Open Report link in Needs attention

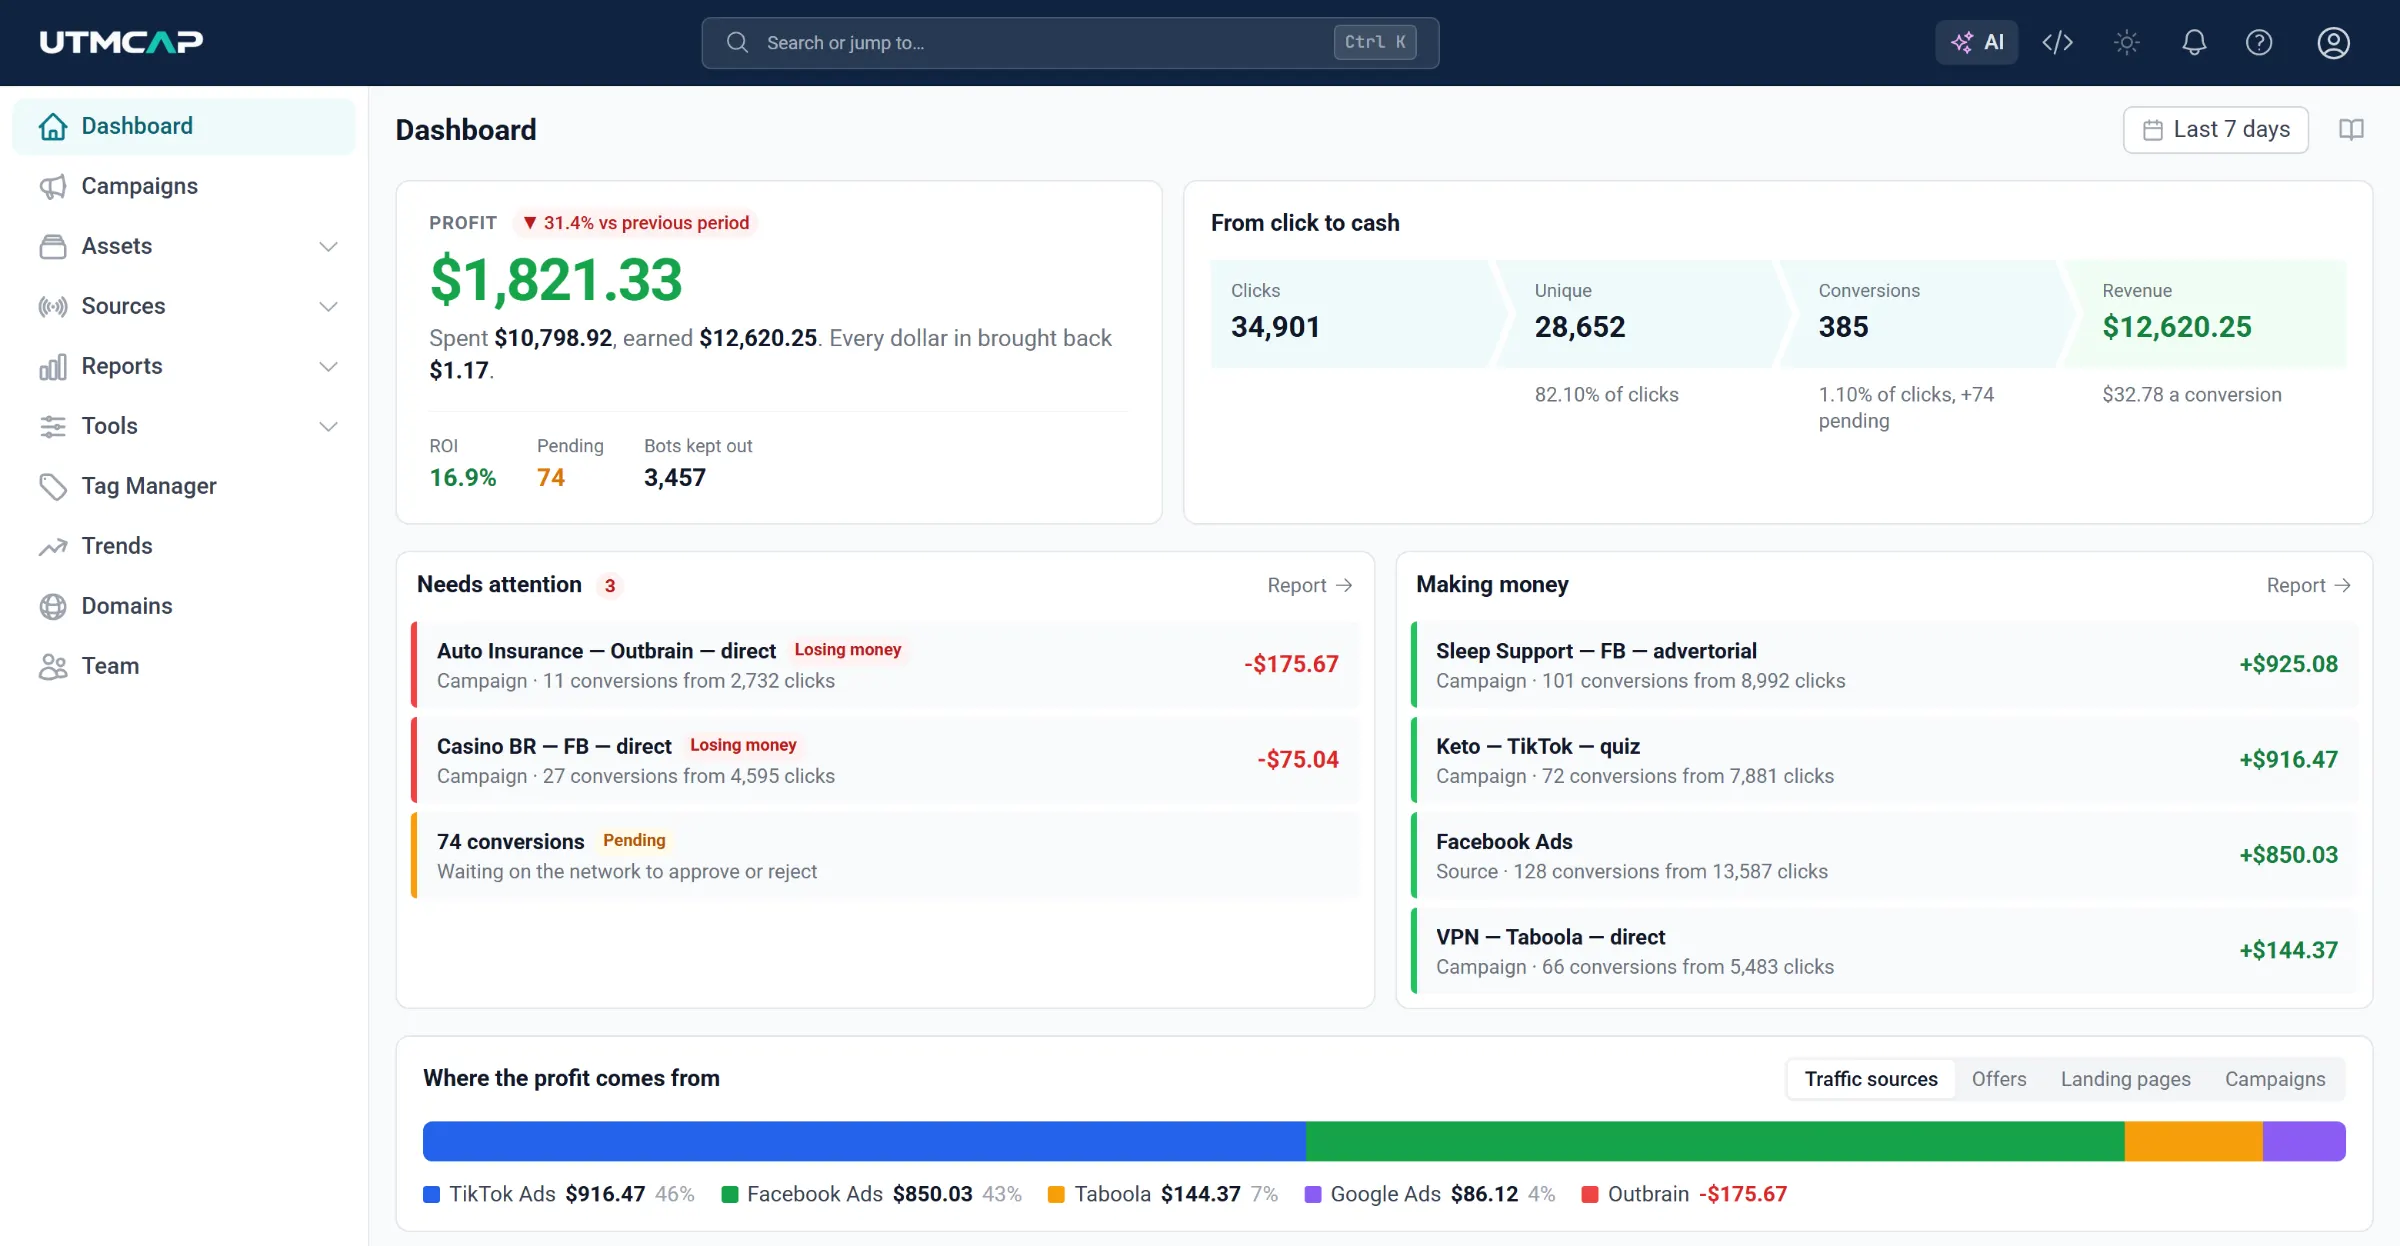(x=1309, y=585)
